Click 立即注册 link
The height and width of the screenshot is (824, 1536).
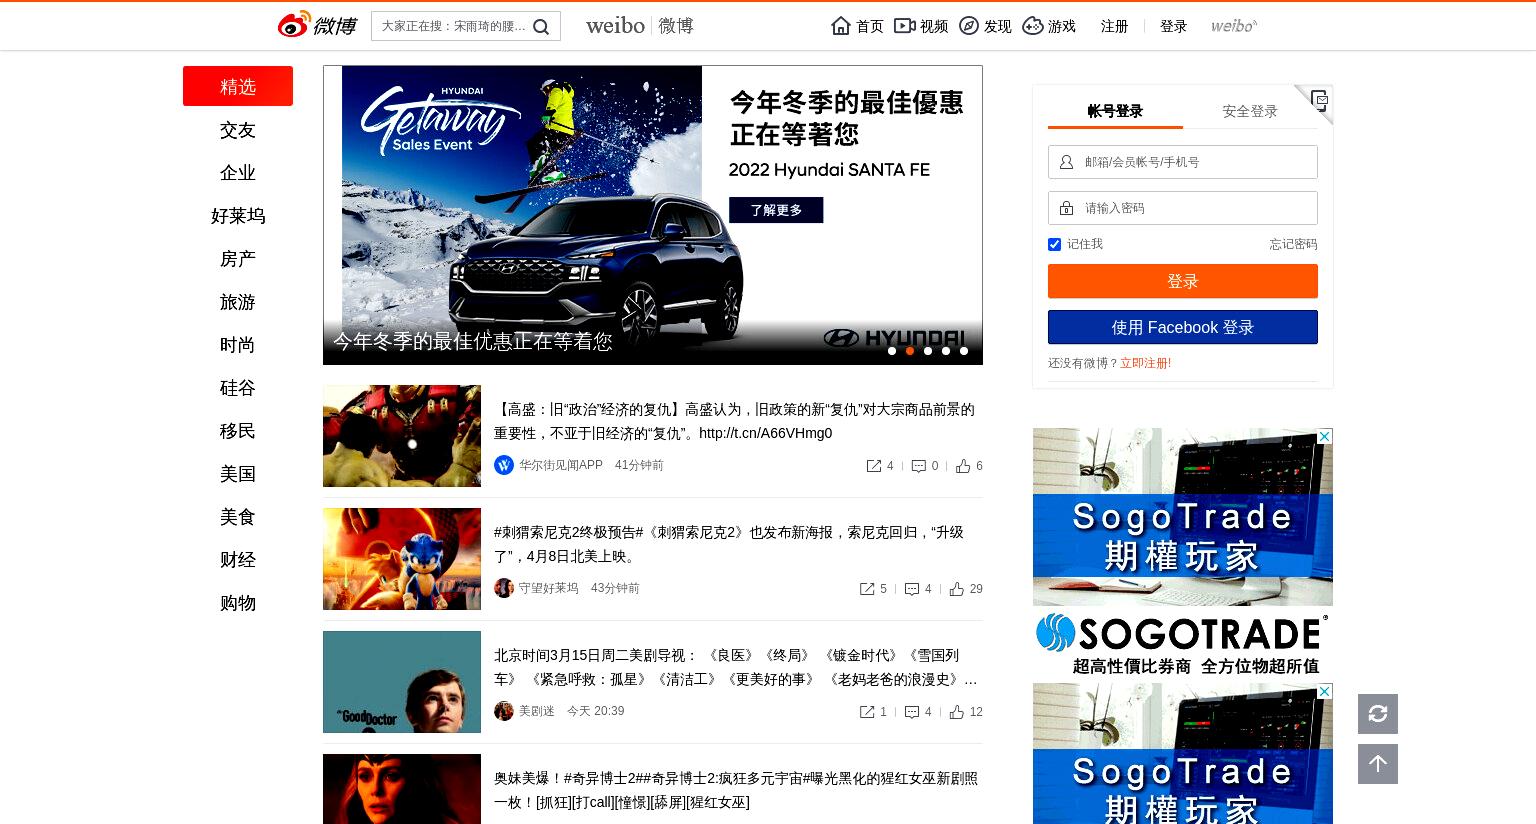pos(1145,363)
